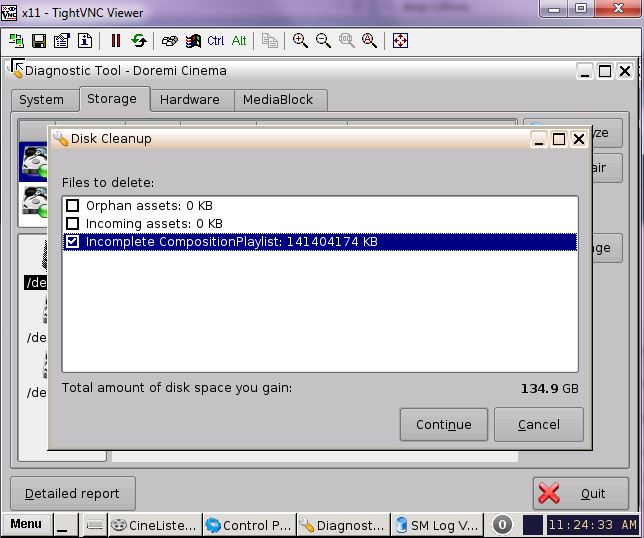
Task: Switch to the SM Log Viewer taskbar item
Action: pyautogui.click(x=437, y=525)
